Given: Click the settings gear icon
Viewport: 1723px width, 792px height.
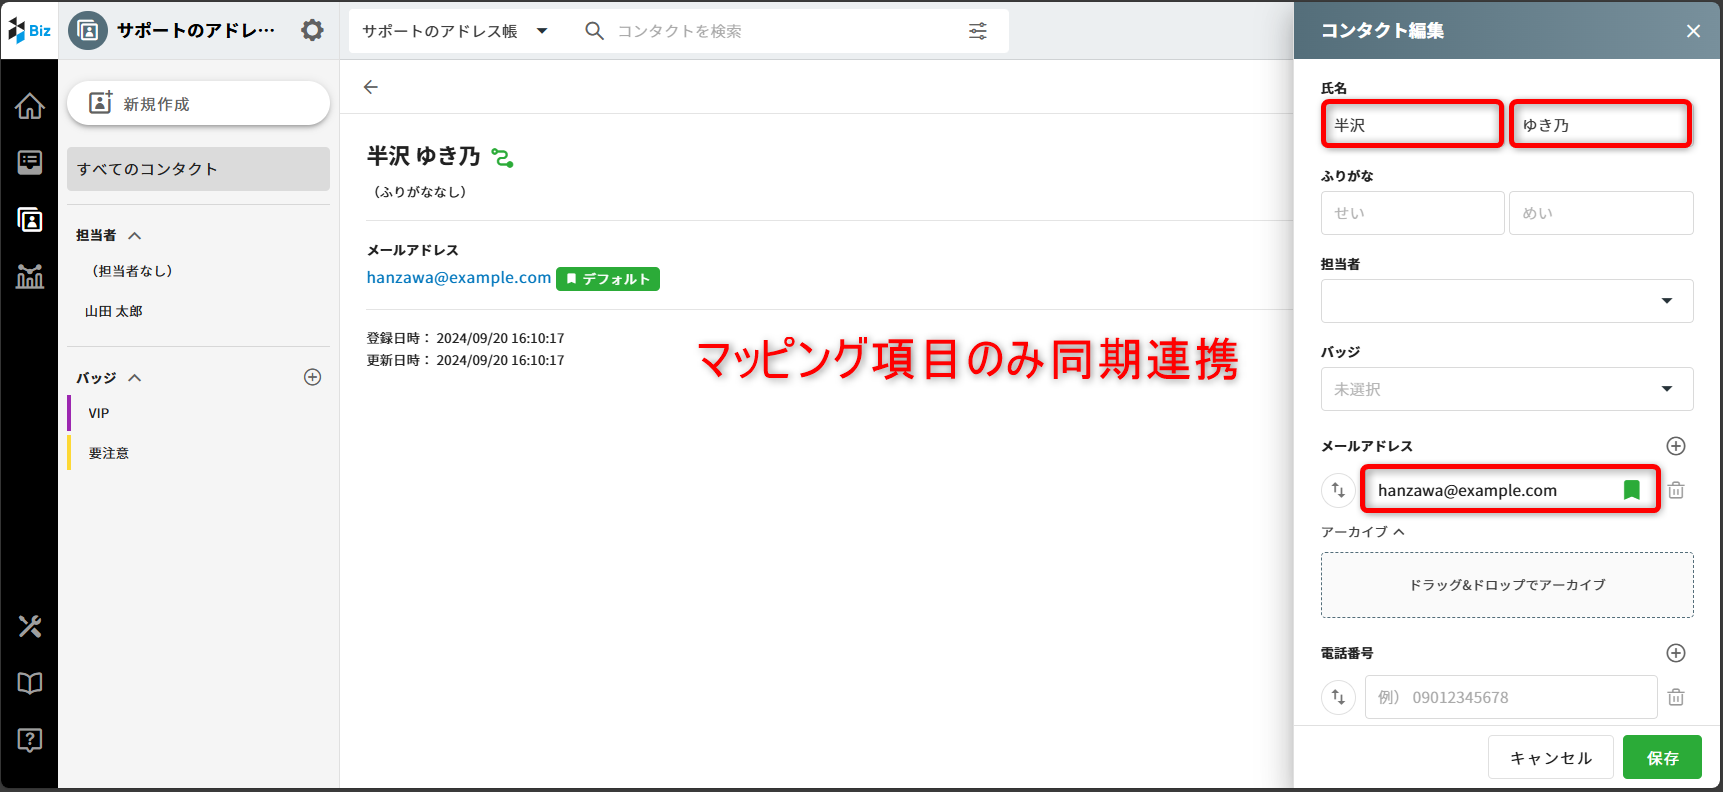Looking at the screenshot, I should tap(312, 31).
